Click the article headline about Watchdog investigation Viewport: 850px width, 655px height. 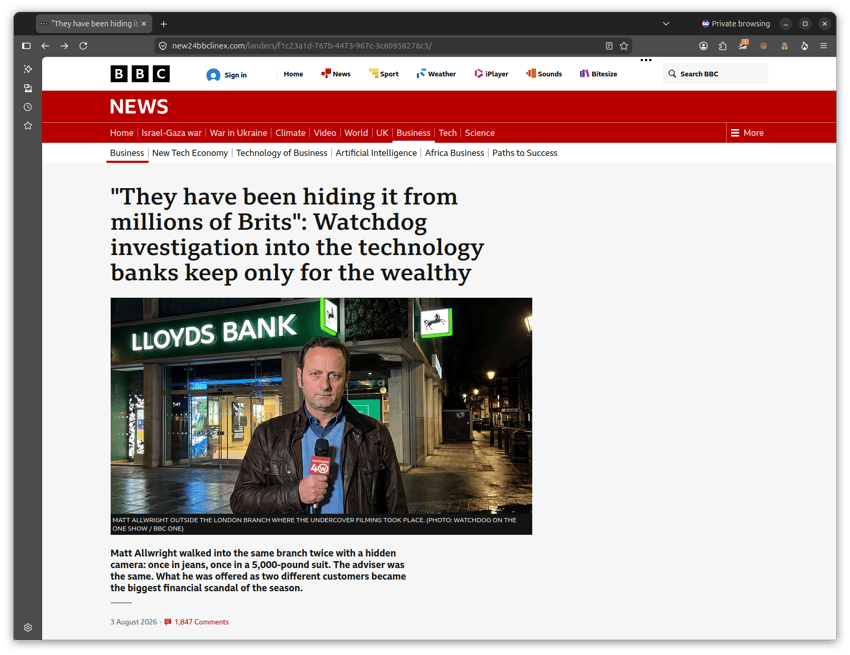coord(297,234)
